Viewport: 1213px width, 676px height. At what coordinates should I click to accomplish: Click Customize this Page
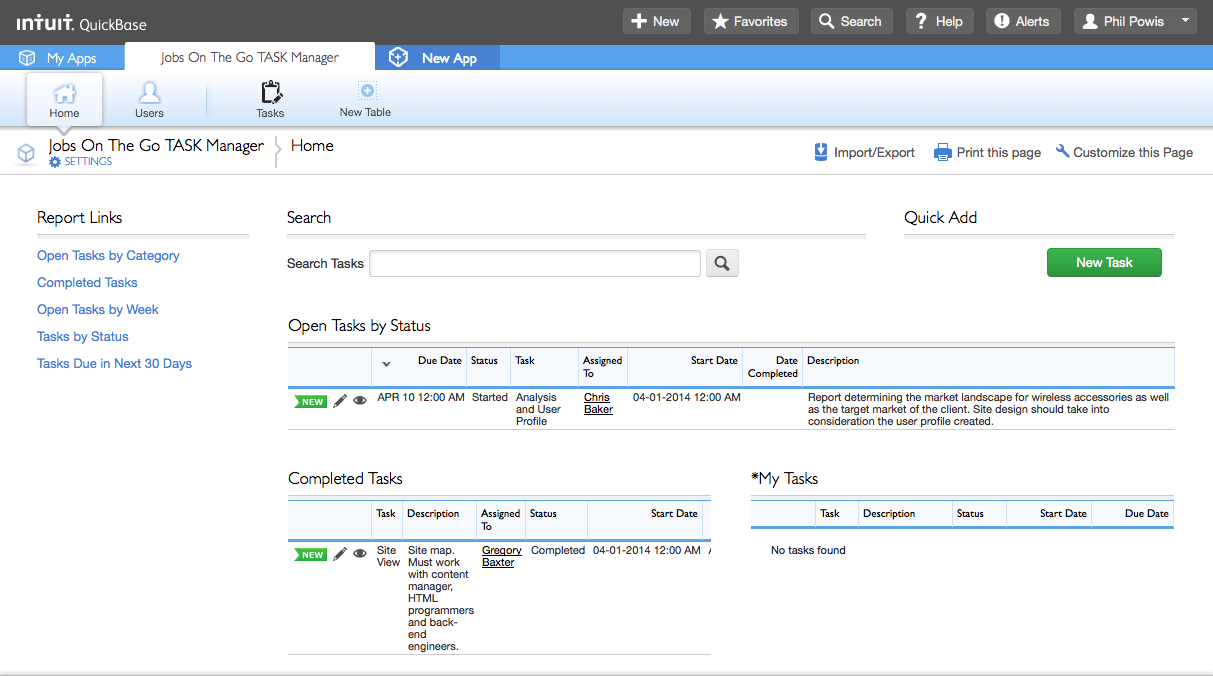[x=1124, y=152]
